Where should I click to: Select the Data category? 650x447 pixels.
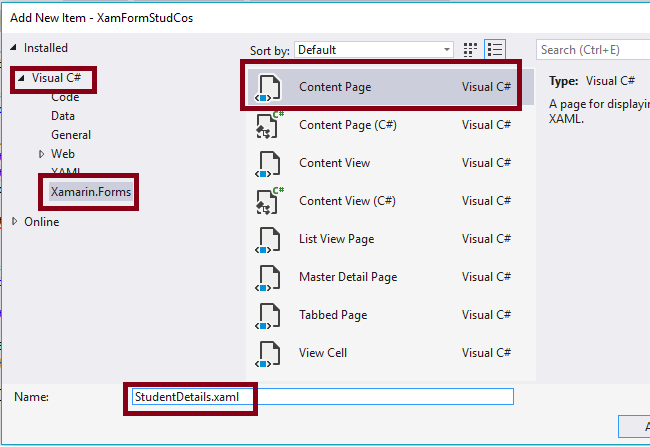coord(63,116)
